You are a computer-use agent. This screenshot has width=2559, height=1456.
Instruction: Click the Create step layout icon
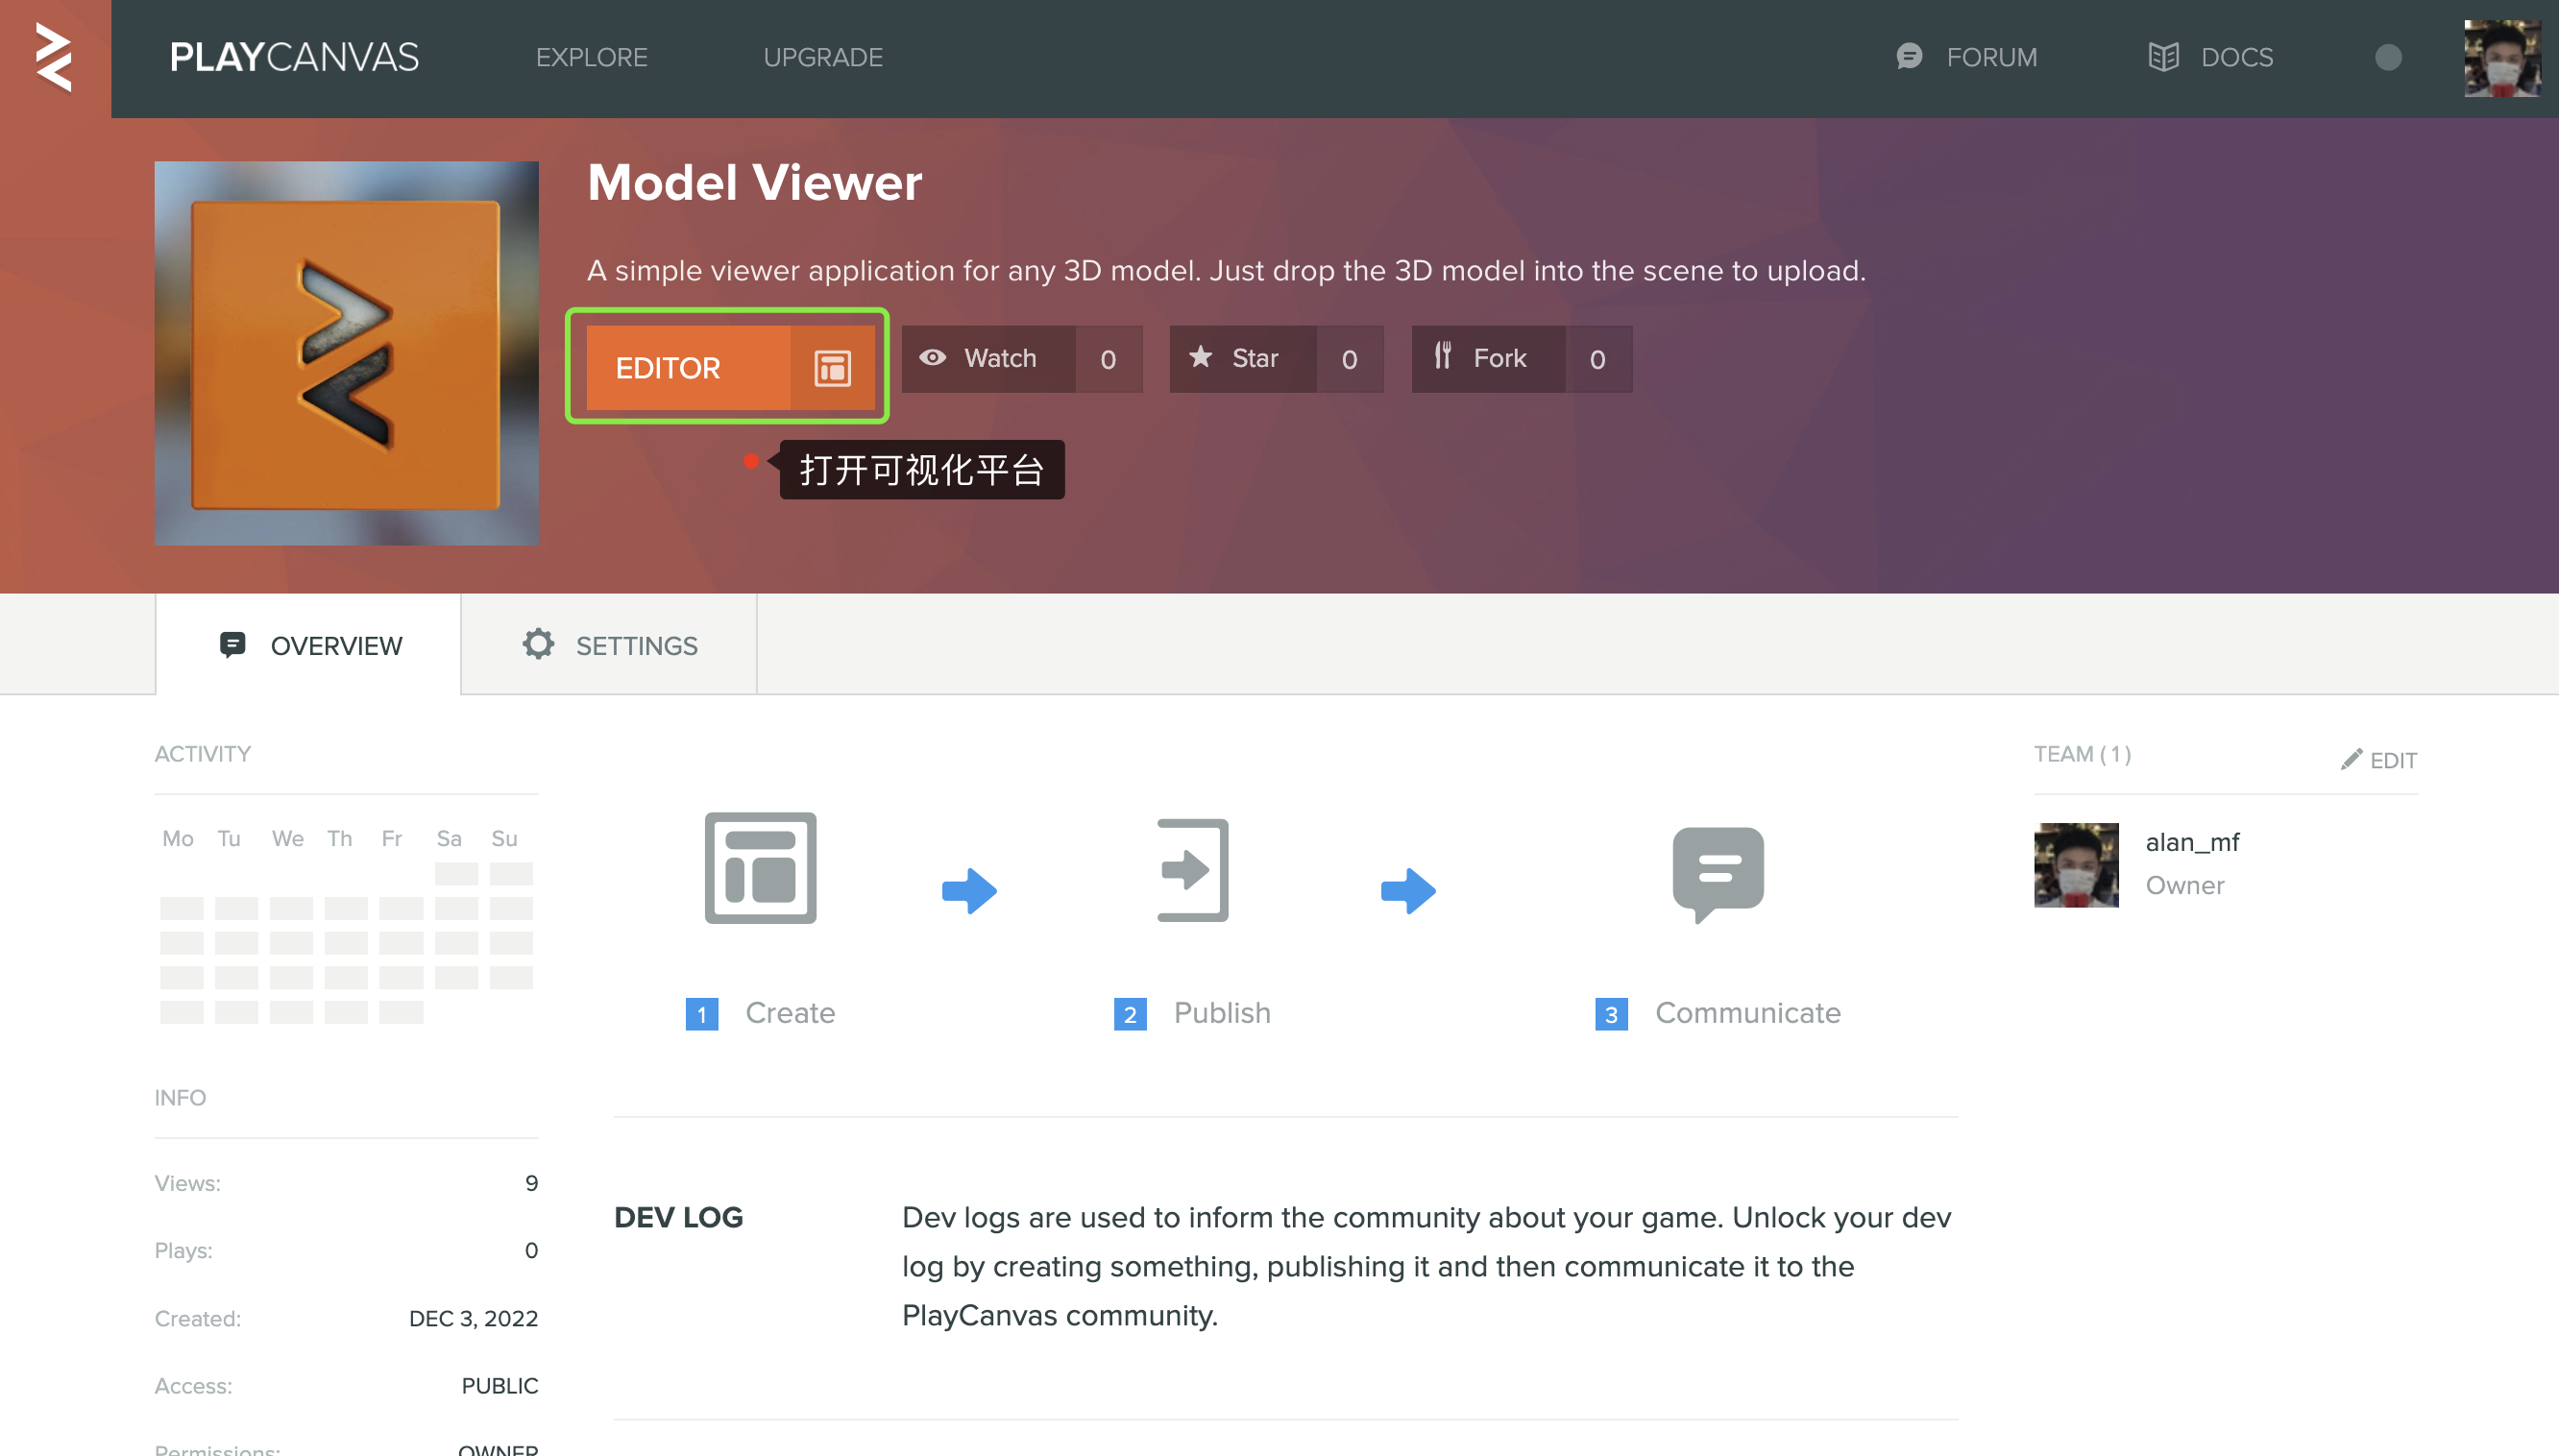tap(760, 868)
